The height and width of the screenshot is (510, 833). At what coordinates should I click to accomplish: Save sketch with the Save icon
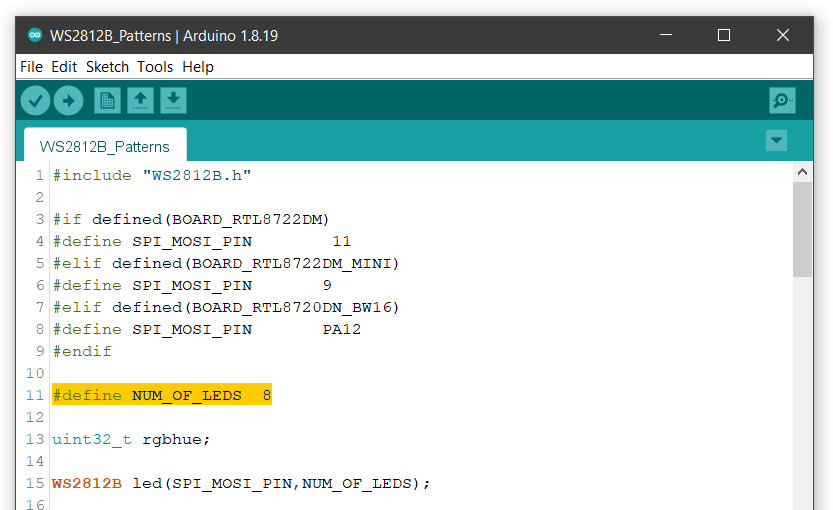click(x=173, y=100)
